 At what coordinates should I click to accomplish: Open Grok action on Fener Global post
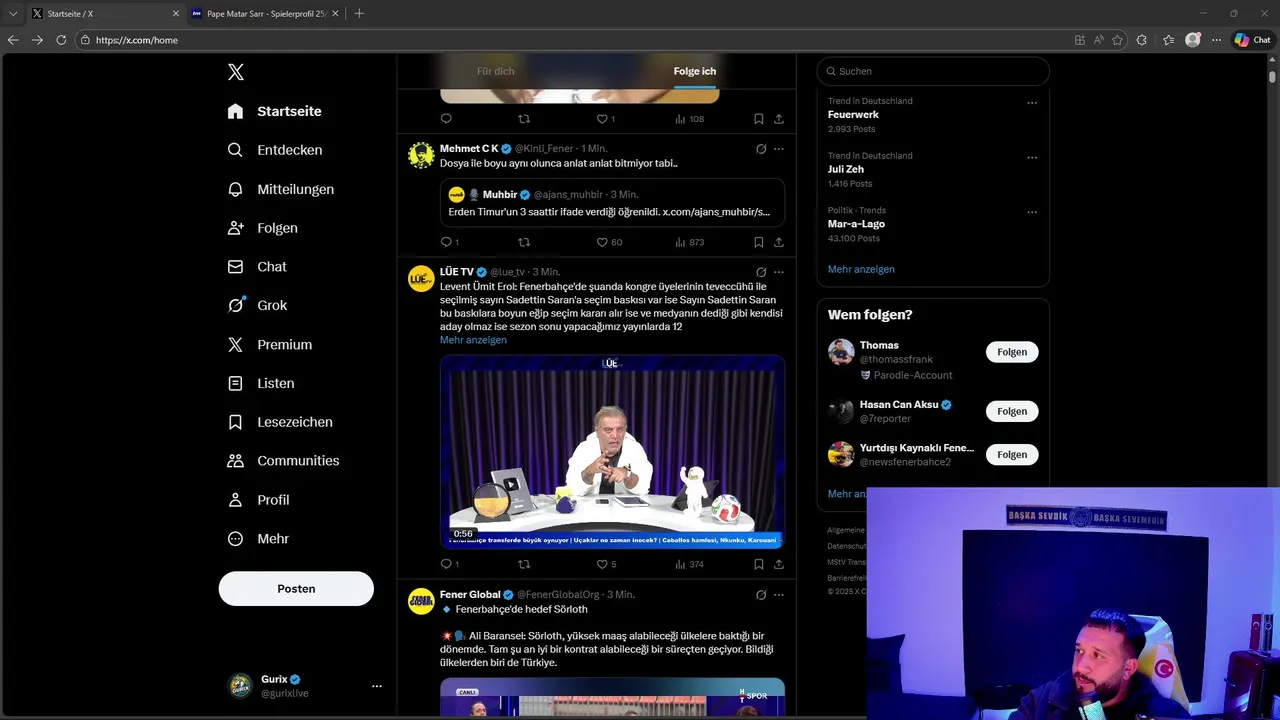tap(761, 595)
